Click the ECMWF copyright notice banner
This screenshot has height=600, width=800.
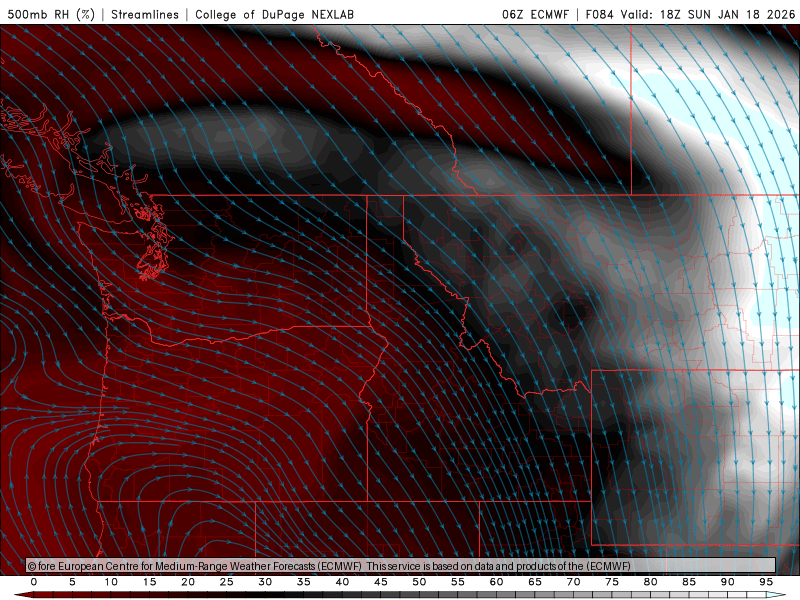(401, 566)
